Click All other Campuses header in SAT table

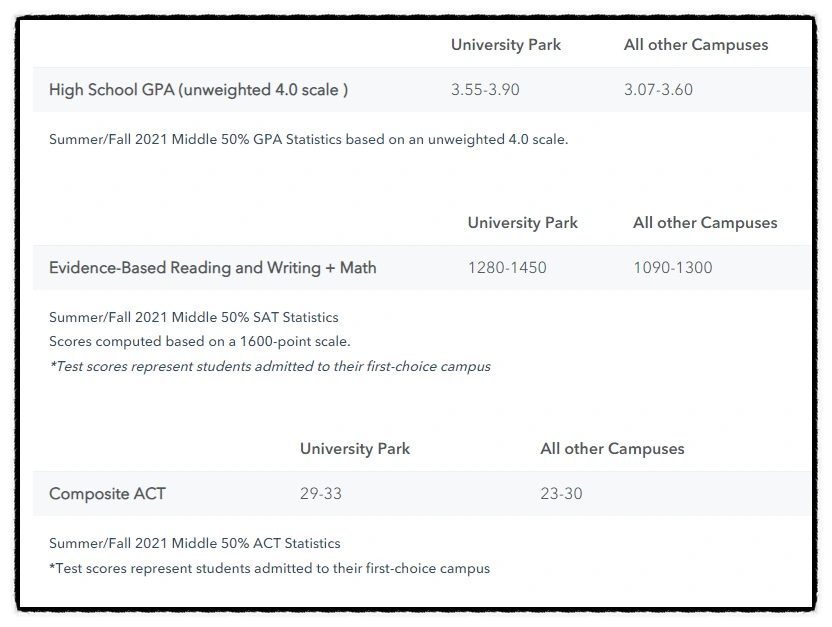pyautogui.click(x=704, y=222)
